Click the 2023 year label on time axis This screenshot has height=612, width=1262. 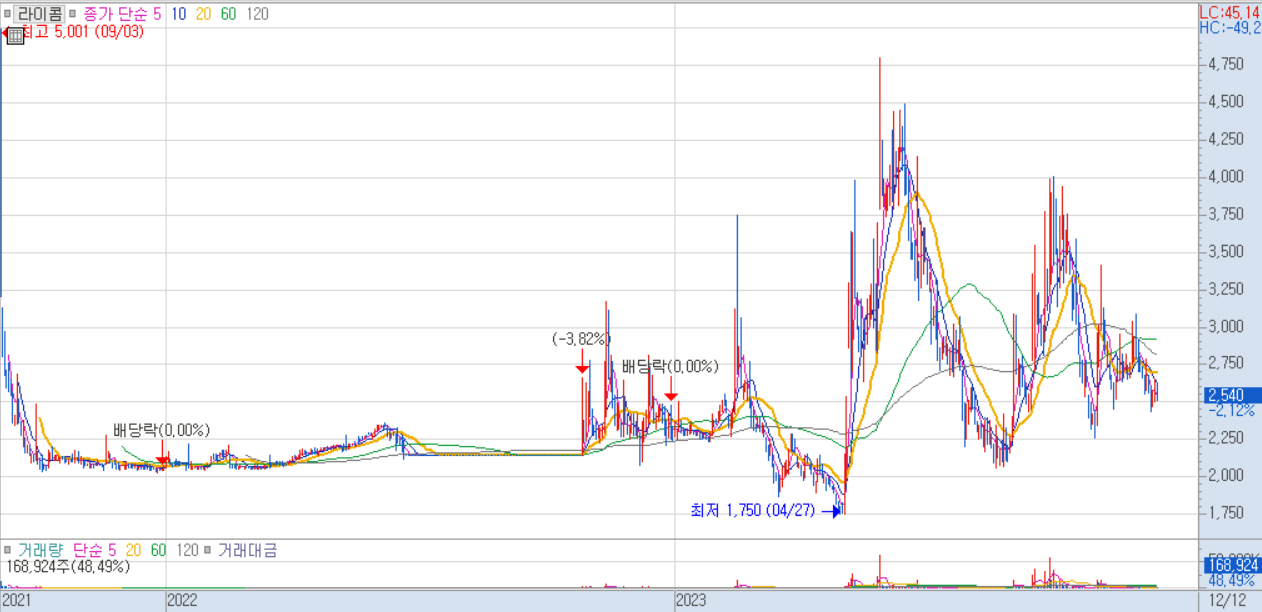point(692,601)
